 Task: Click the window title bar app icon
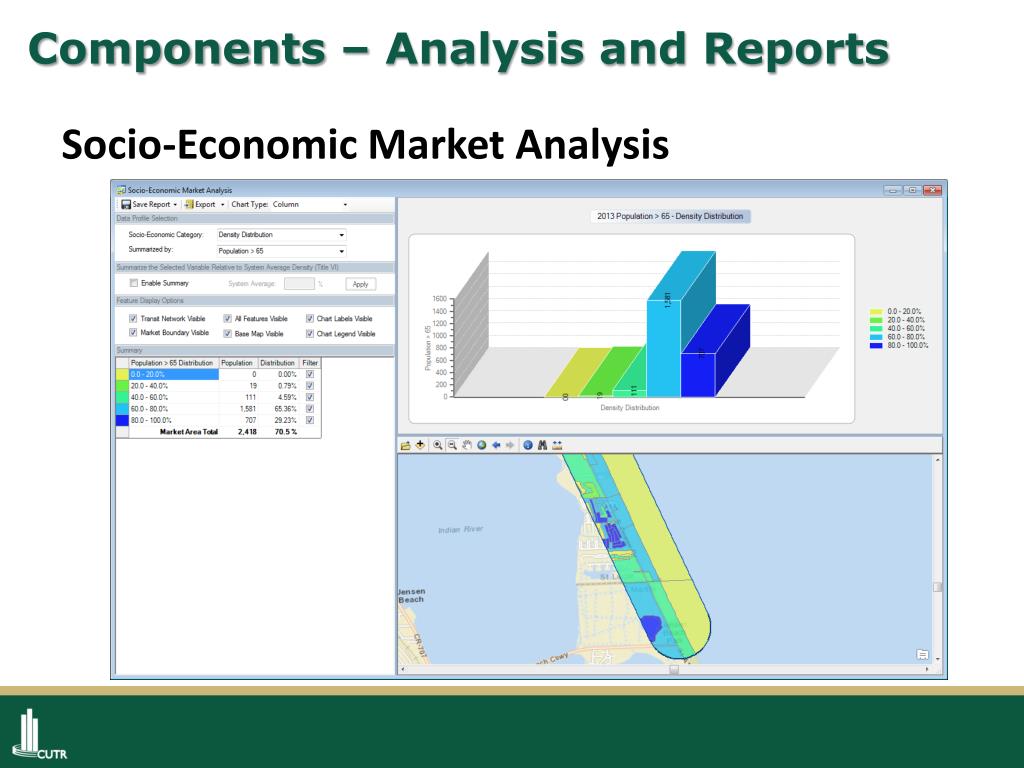121,190
